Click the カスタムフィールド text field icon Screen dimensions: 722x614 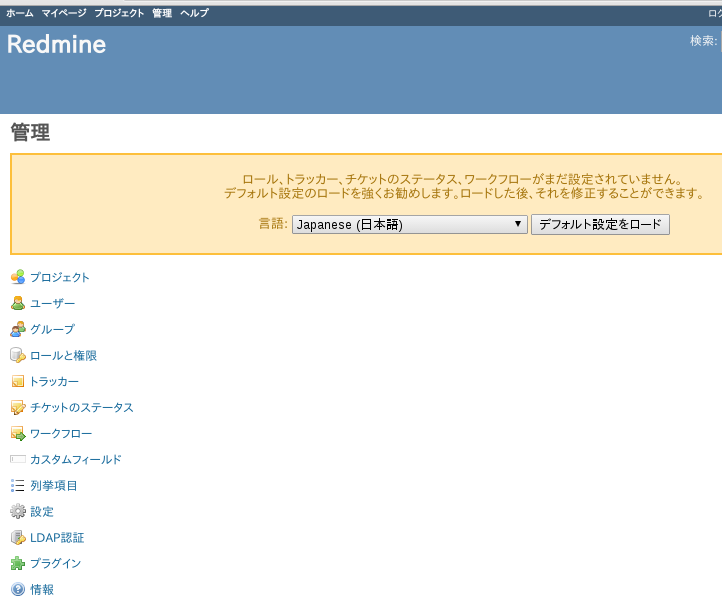coord(17,459)
